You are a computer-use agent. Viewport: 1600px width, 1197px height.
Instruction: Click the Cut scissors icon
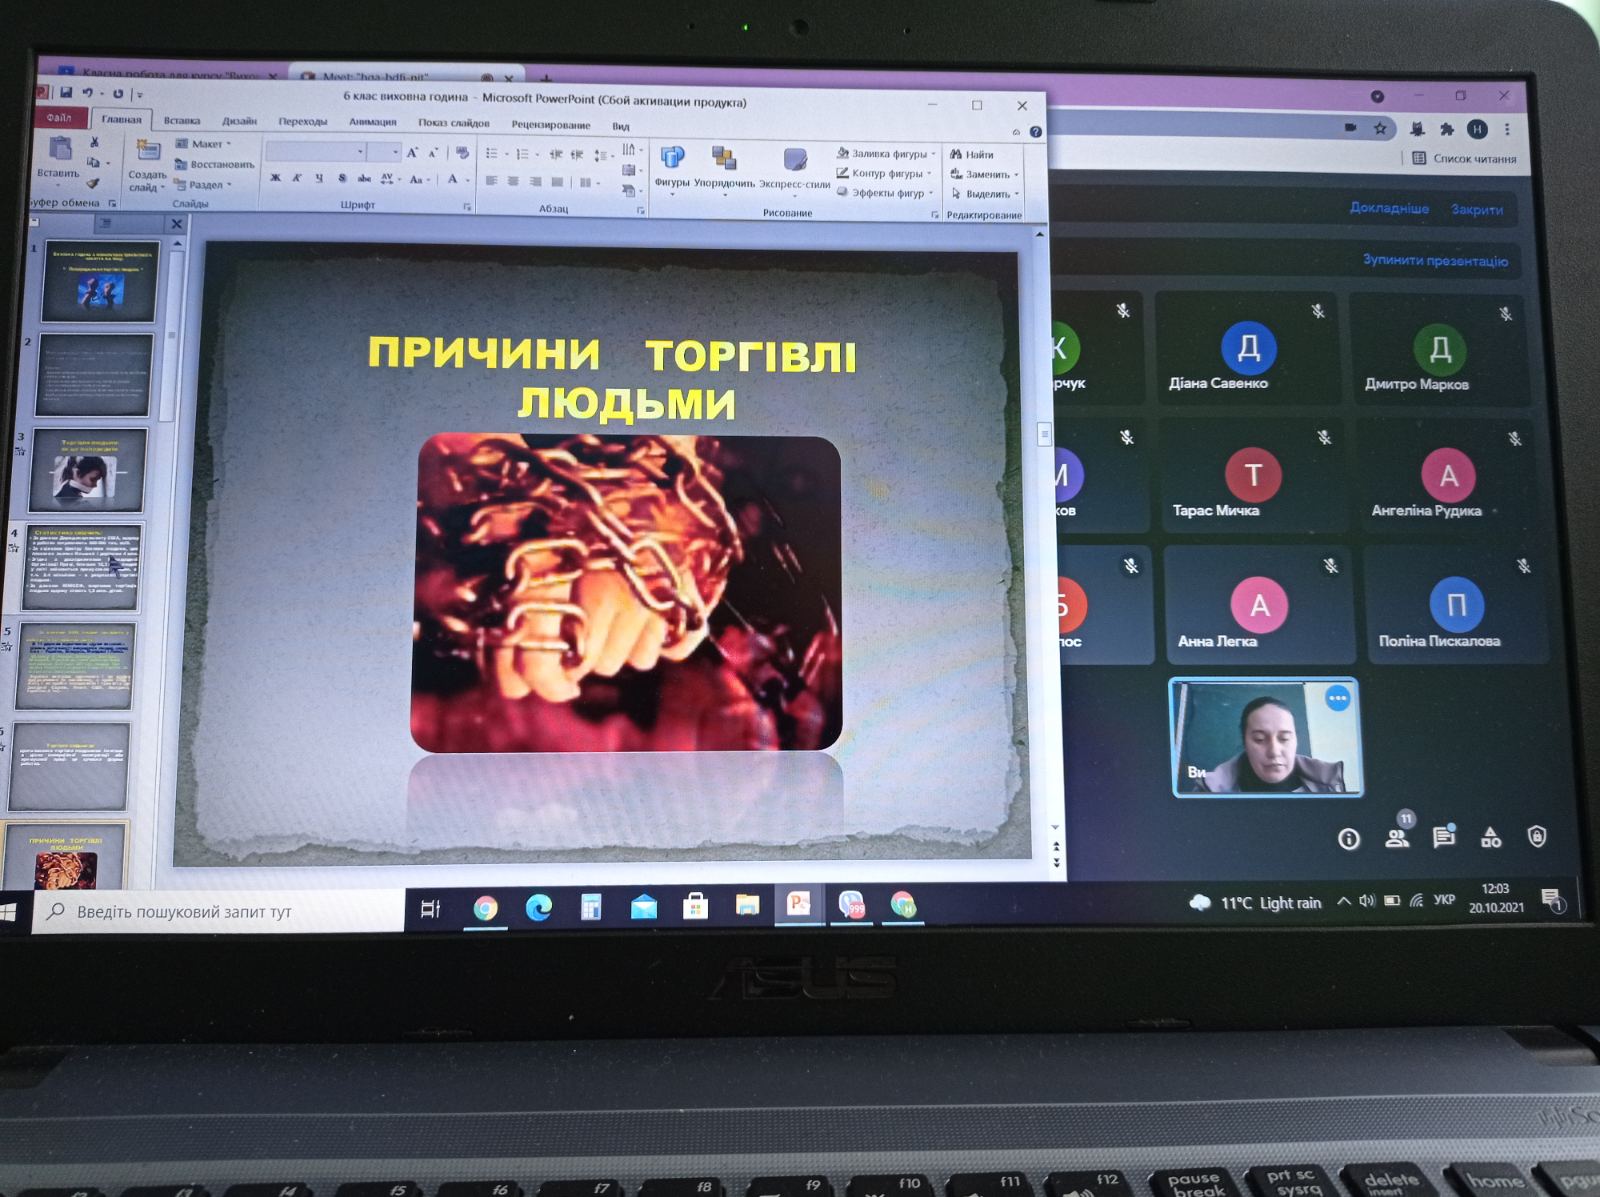click(94, 143)
